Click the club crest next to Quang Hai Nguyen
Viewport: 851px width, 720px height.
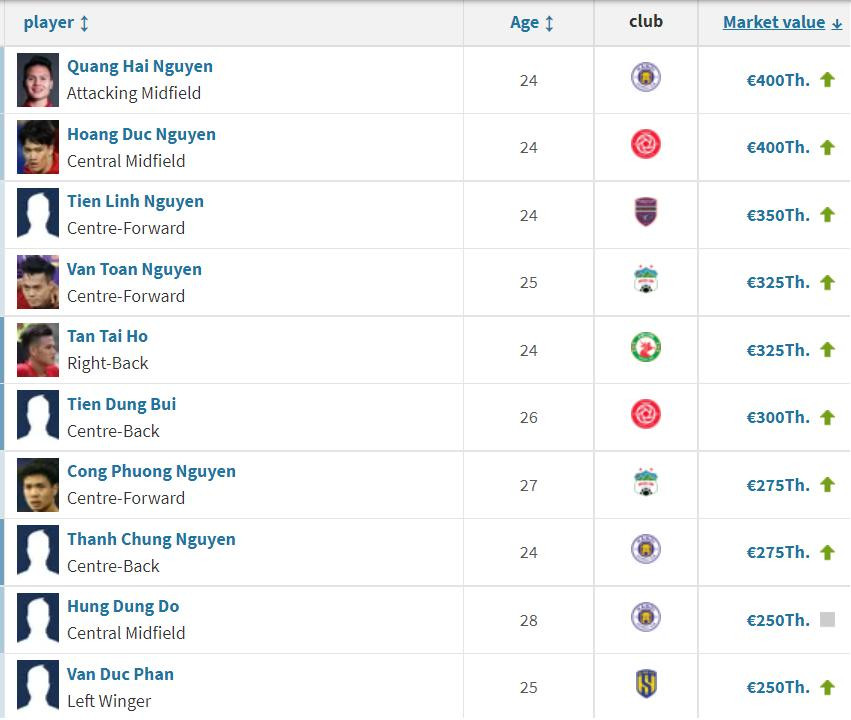[x=645, y=78]
